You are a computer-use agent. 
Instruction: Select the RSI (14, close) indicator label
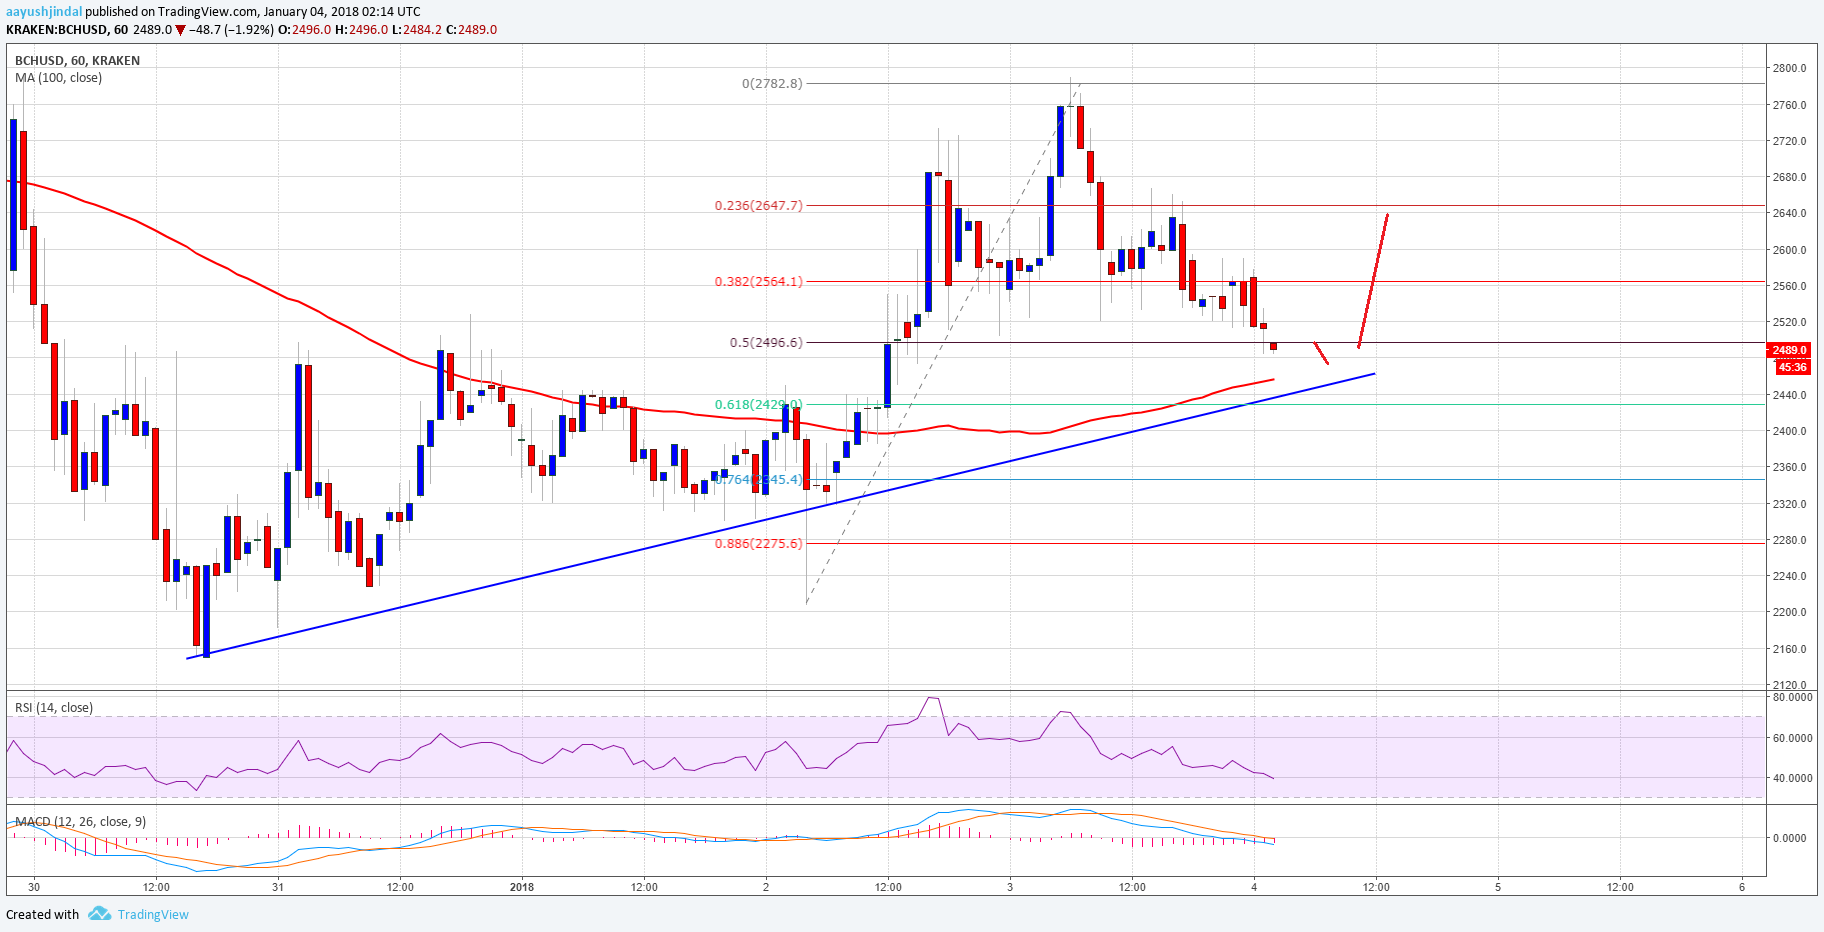click(54, 708)
